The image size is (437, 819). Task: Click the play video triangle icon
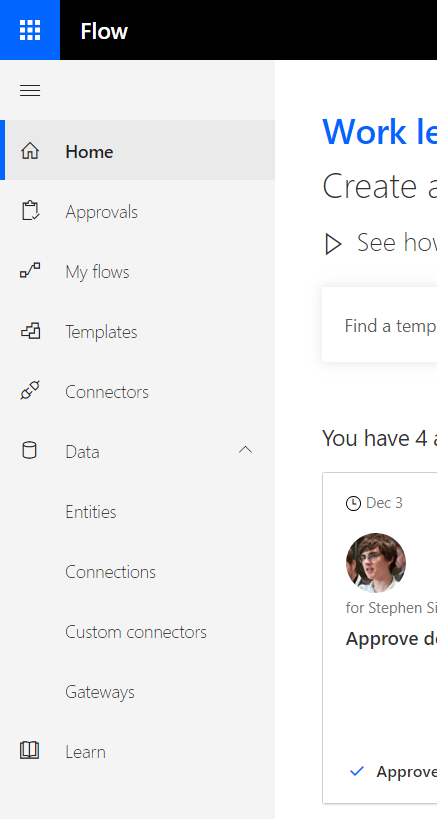[x=333, y=243]
